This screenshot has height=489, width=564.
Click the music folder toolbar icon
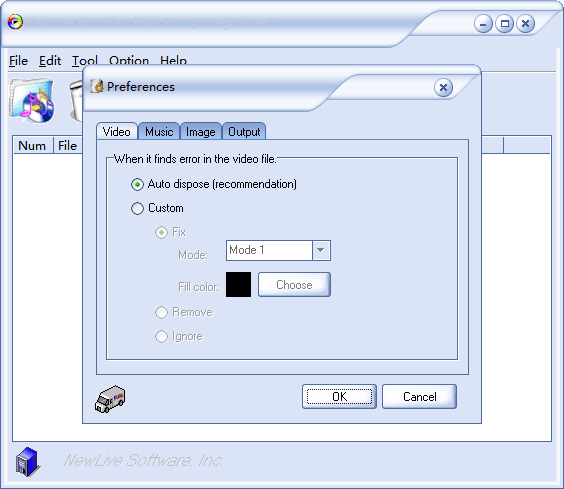click(x=32, y=101)
